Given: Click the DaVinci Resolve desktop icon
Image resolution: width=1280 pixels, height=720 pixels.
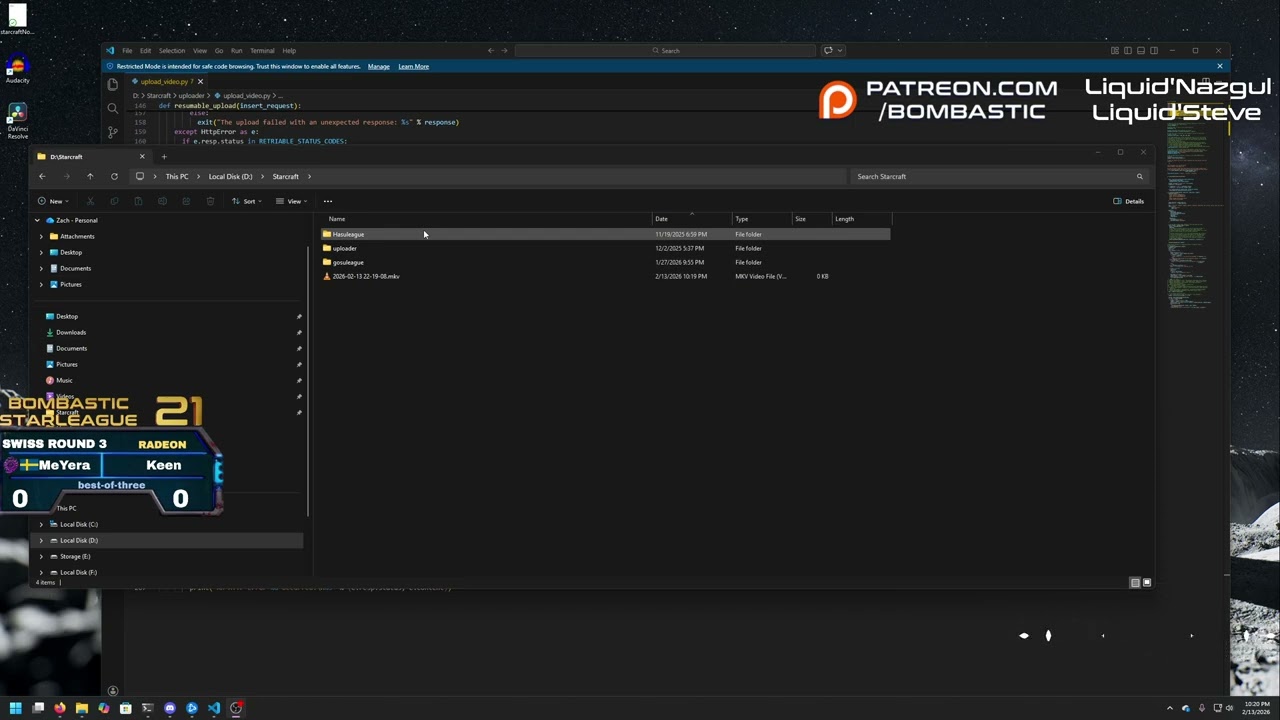Looking at the screenshot, I should [17, 118].
